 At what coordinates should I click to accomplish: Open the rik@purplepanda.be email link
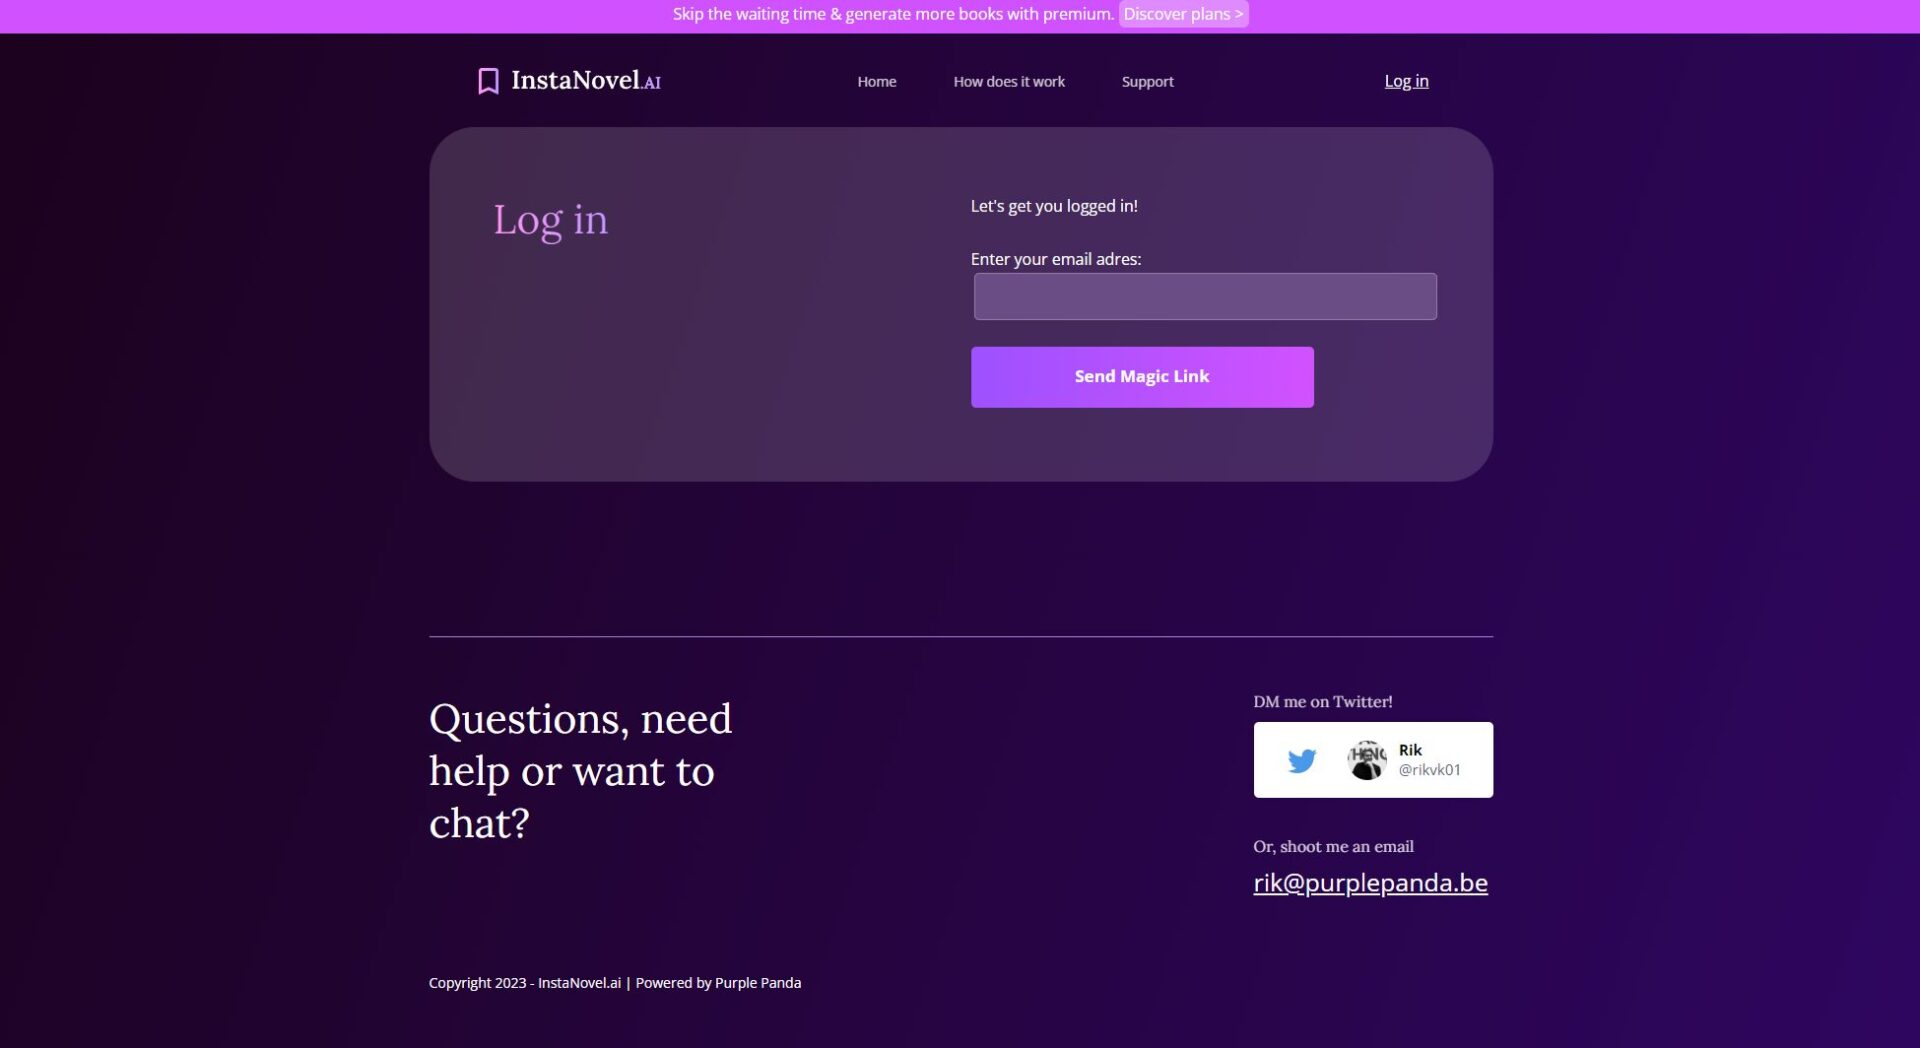click(x=1370, y=883)
